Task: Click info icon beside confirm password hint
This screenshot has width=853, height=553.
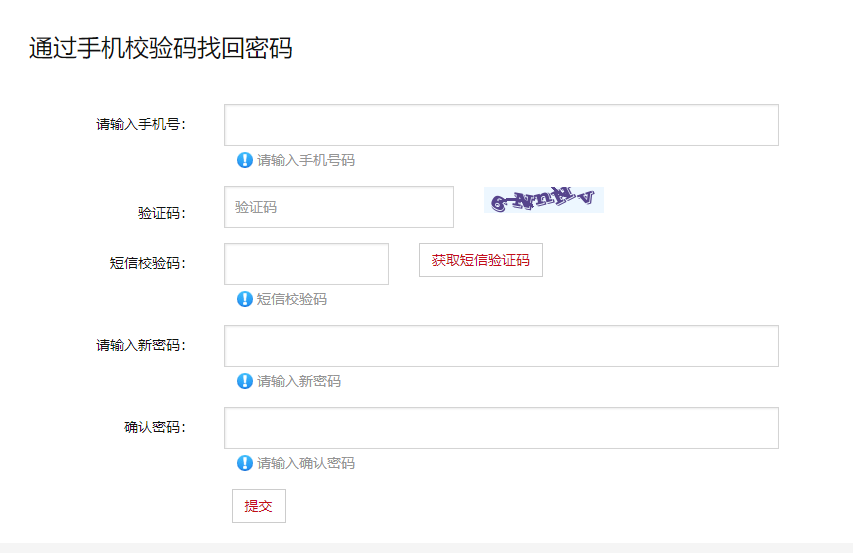Action: tap(245, 463)
